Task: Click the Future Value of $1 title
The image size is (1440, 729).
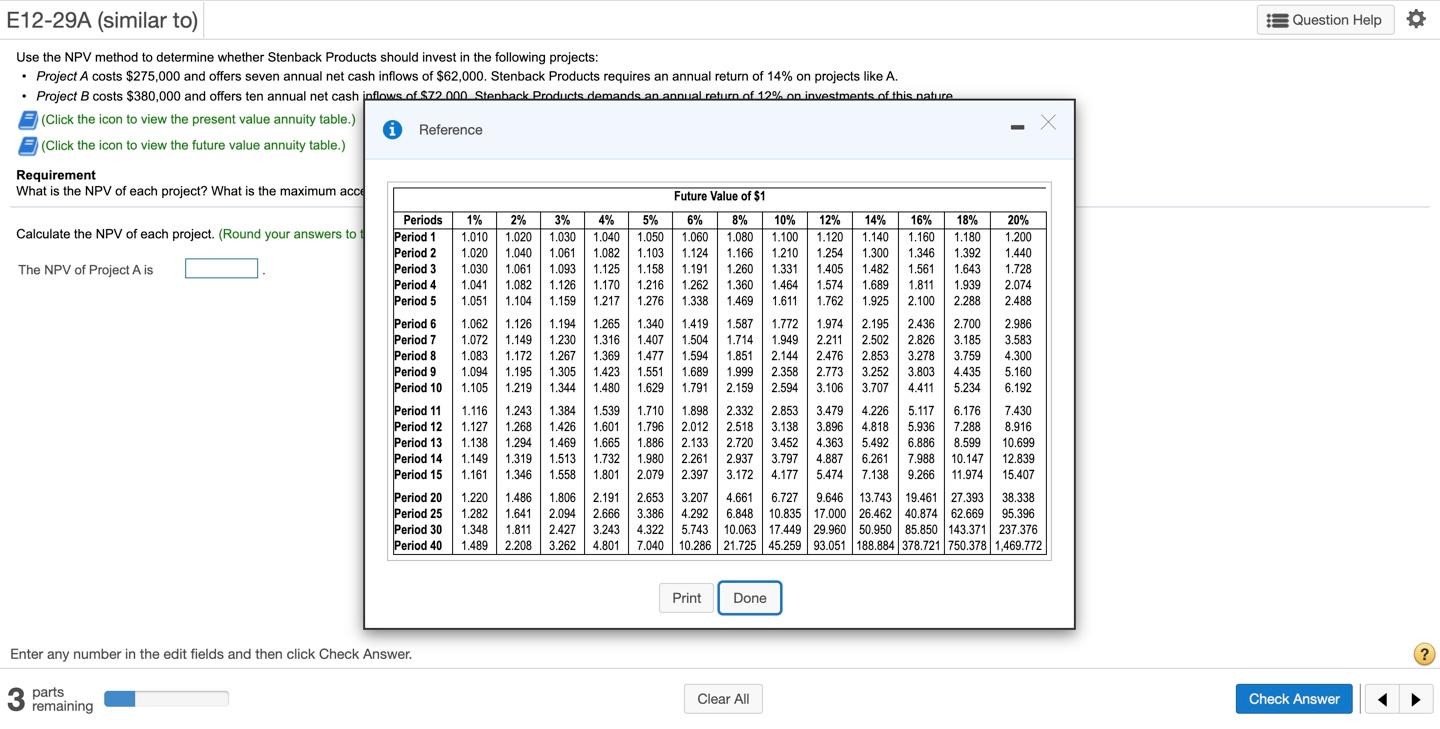Action: (x=720, y=196)
